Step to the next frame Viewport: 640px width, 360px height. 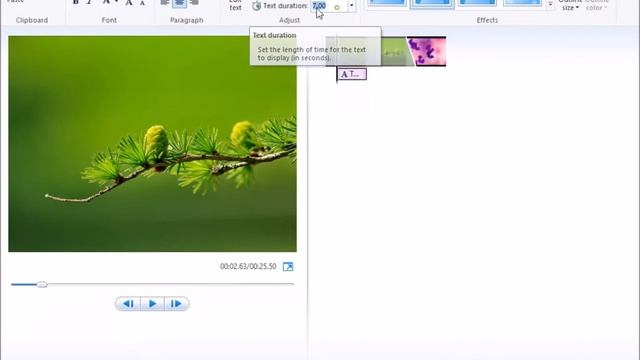click(176, 304)
